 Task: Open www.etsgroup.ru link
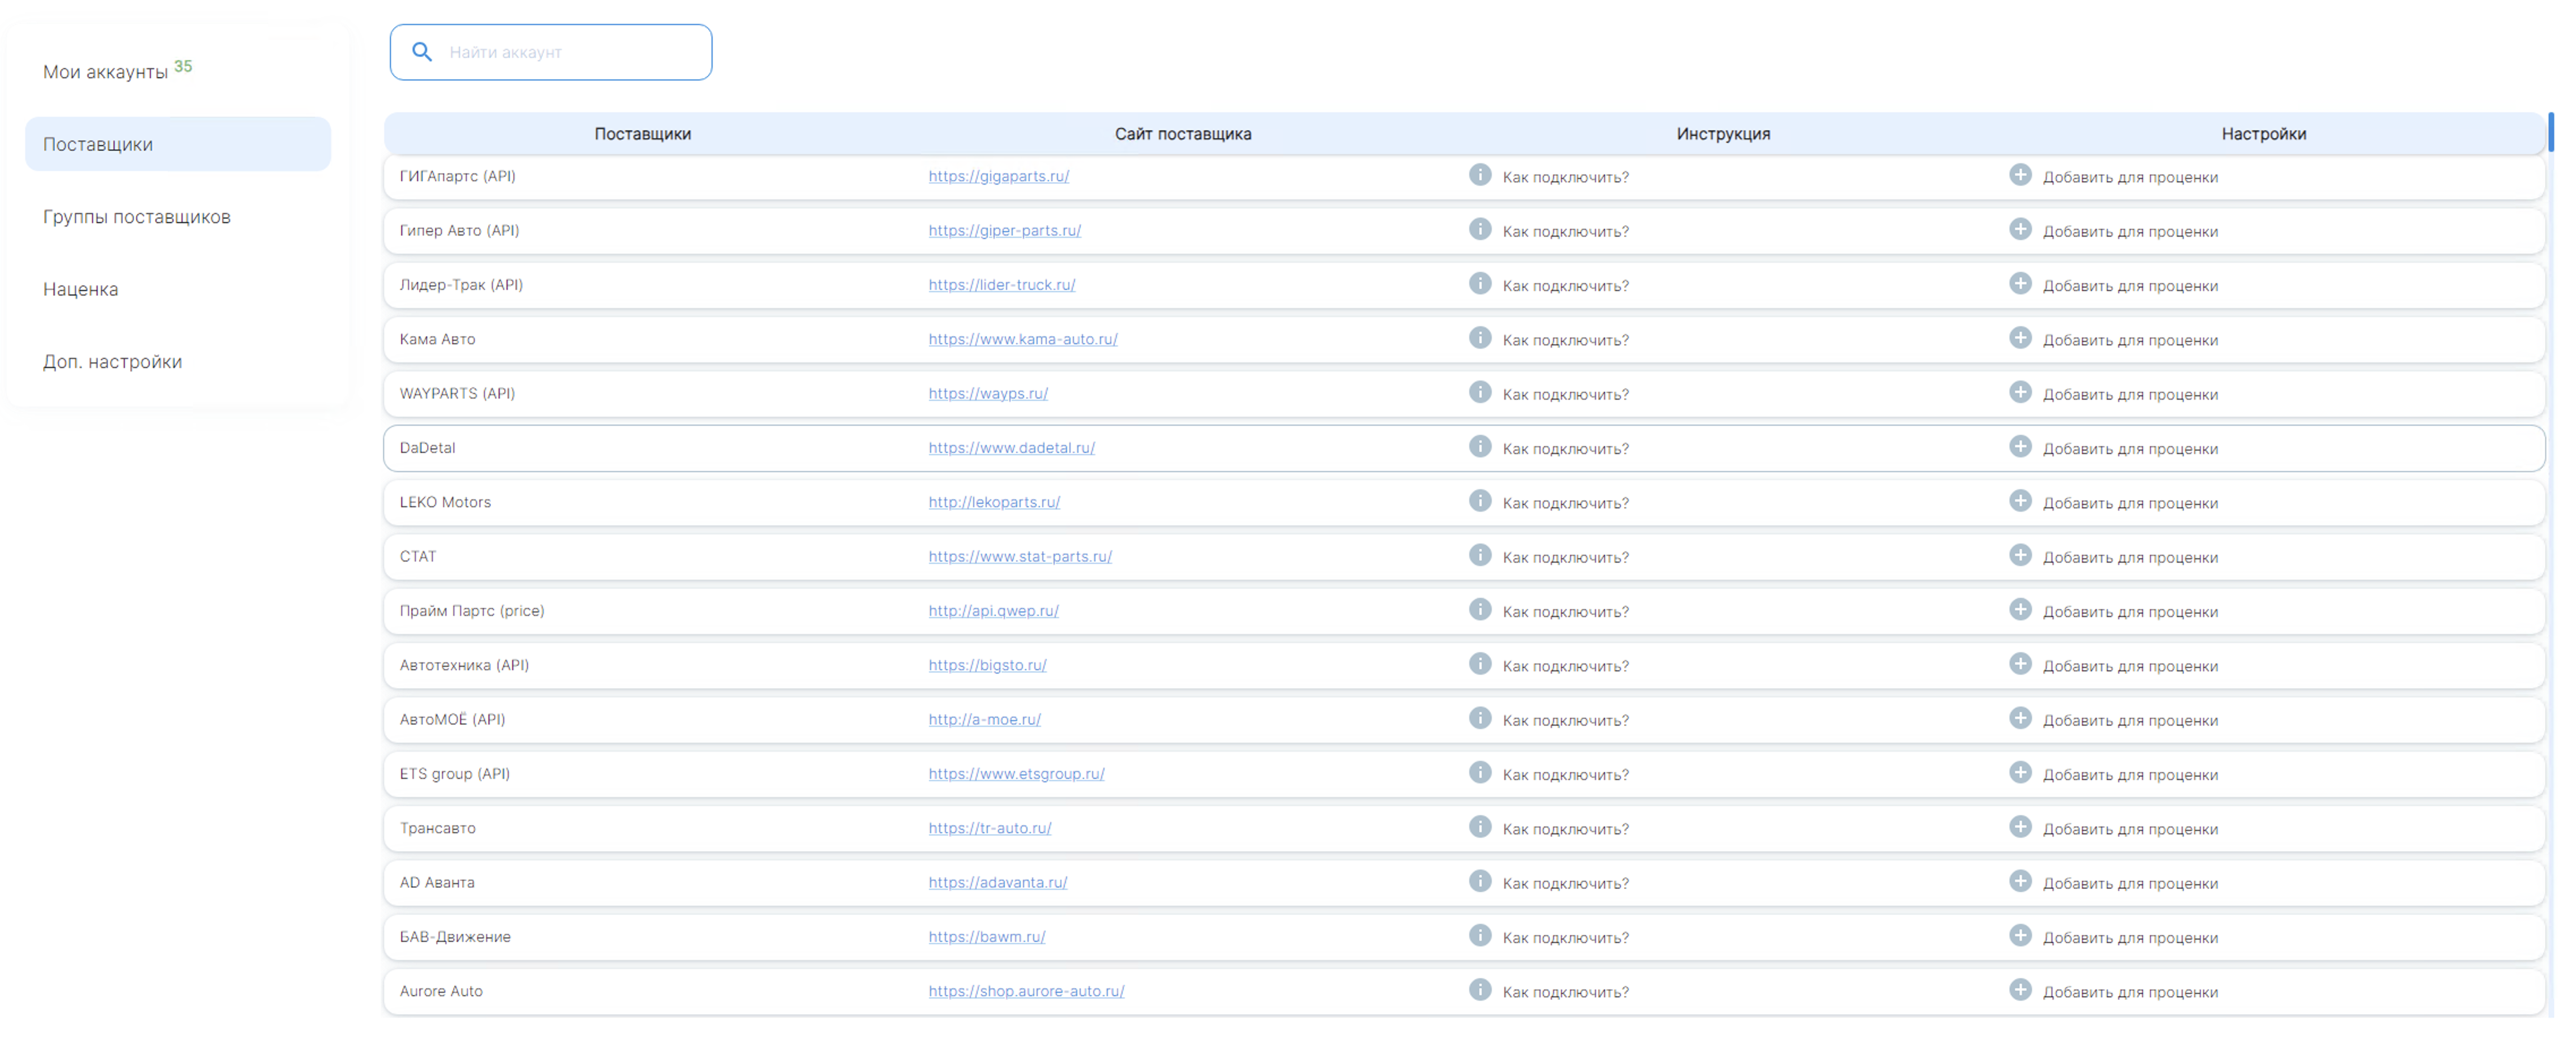pos(1016,774)
